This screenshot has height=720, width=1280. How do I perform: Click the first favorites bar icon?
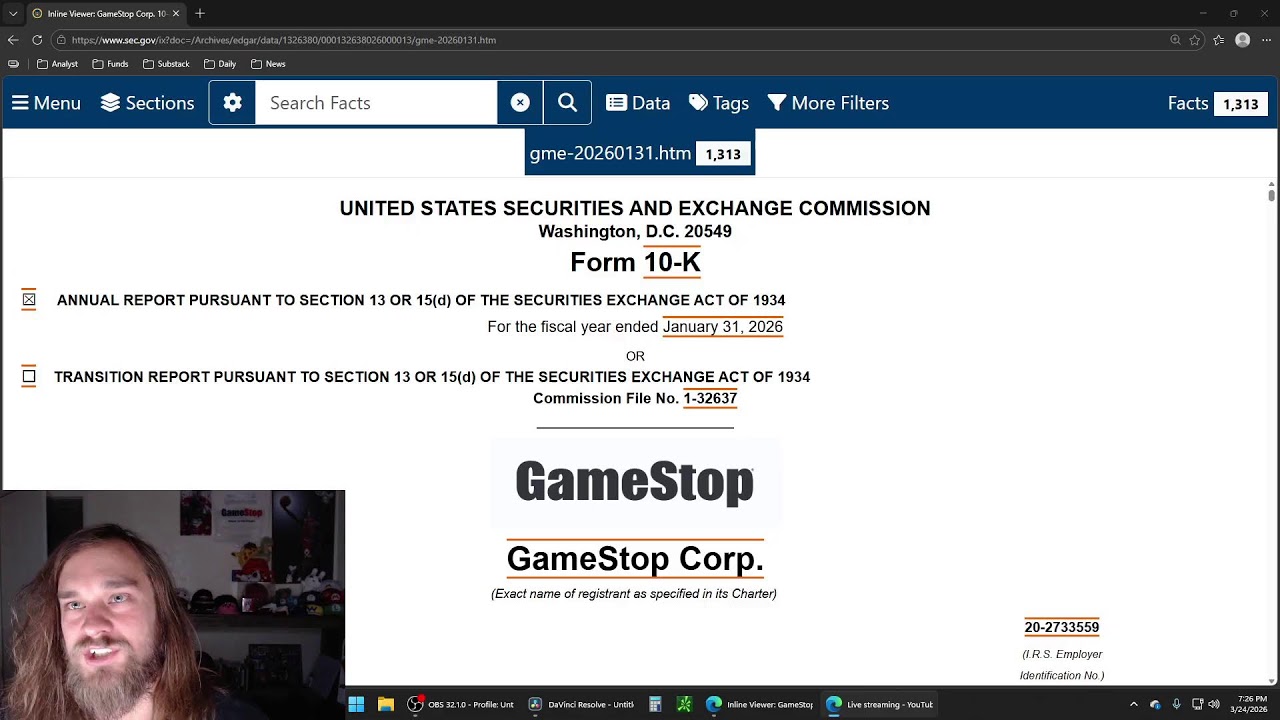[13, 64]
